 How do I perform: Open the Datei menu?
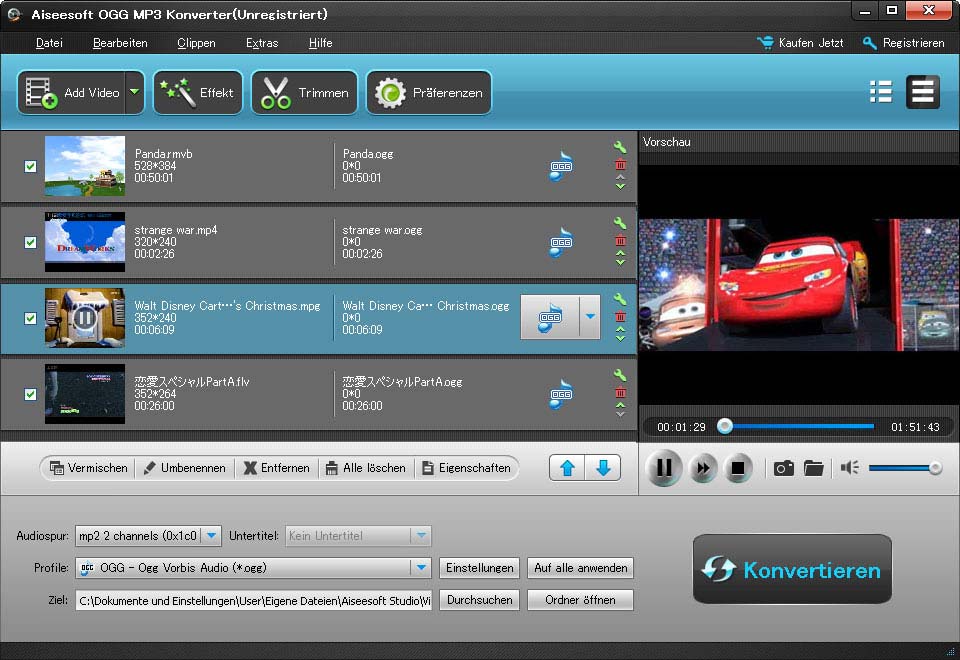49,43
